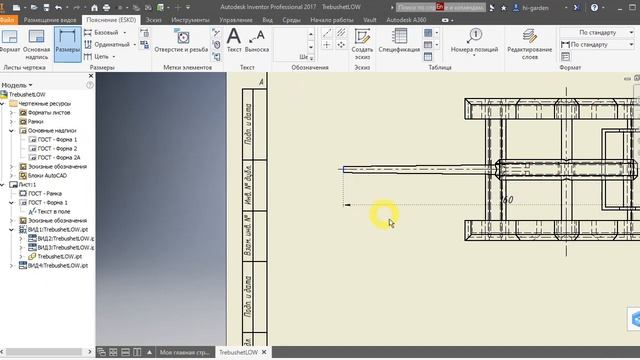640x360 pixels.
Task: Click the browser horizontal scrollbar
Action: click(43, 351)
